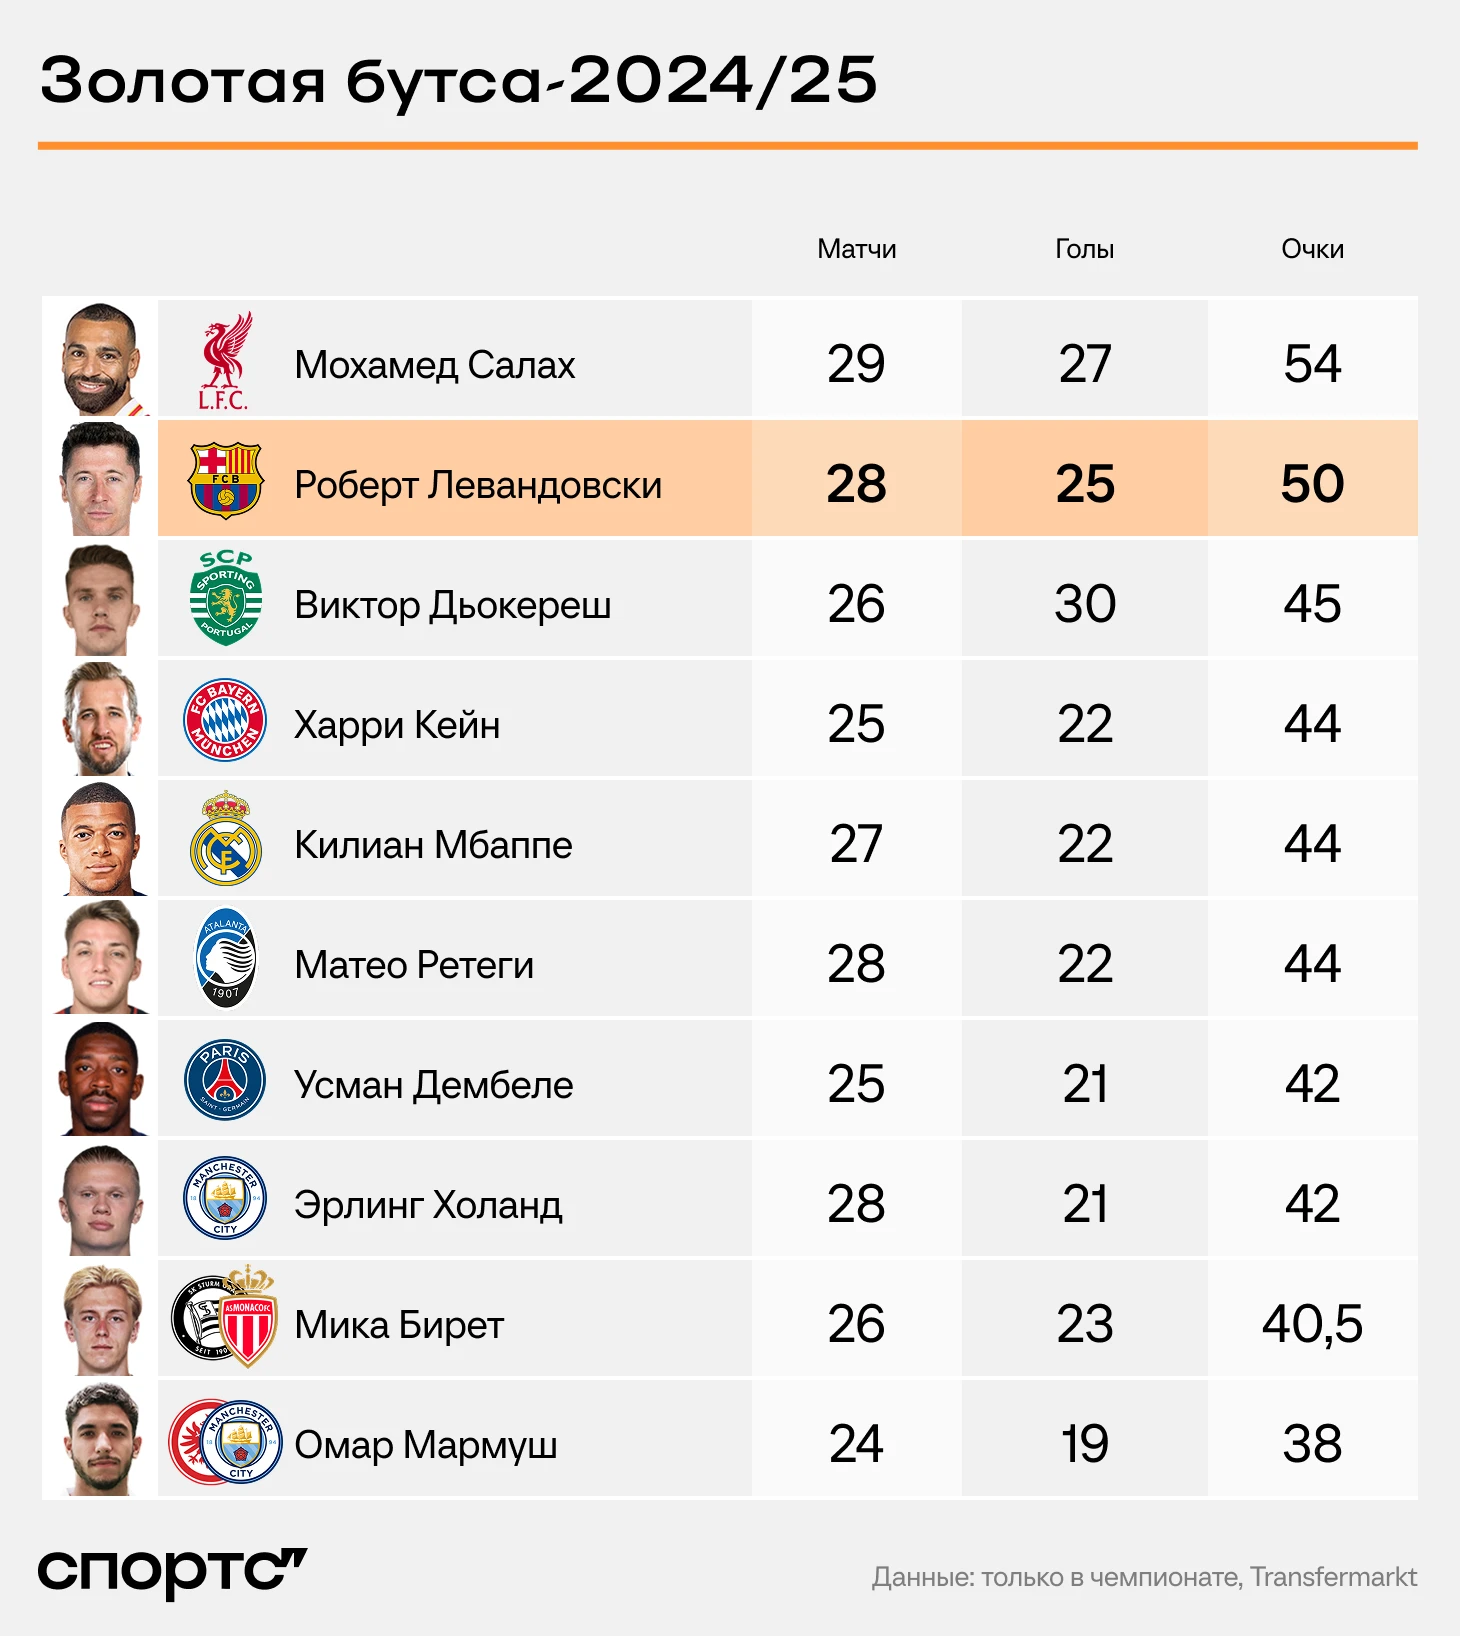Click Мика Бирет's 40,5 points value

(1312, 1324)
